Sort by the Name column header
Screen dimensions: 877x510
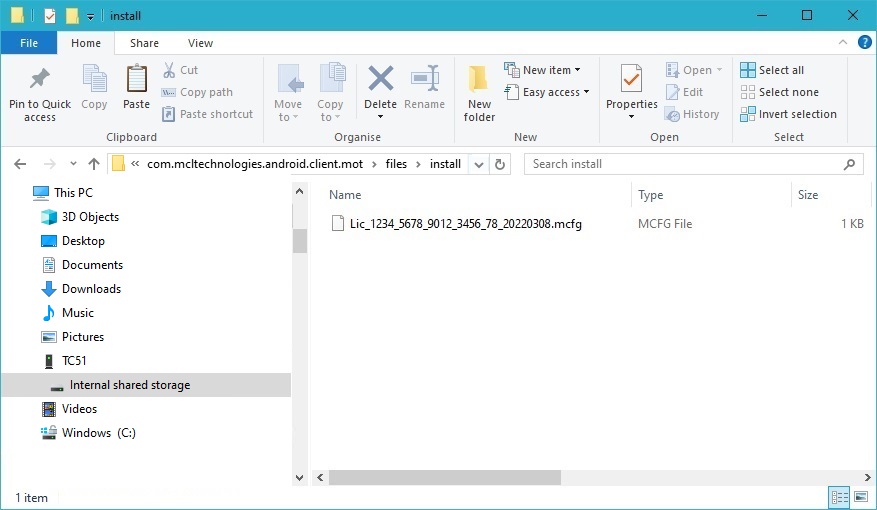(345, 195)
